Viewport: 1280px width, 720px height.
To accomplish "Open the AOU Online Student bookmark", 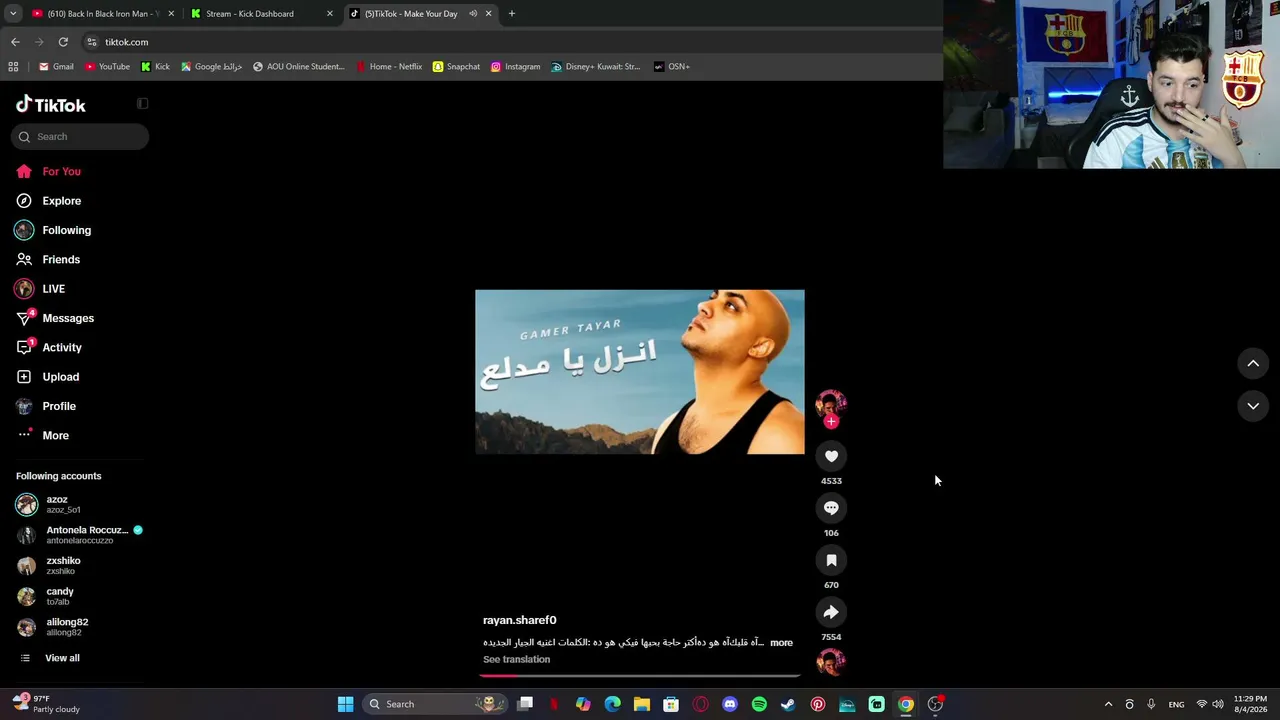I will coord(298,67).
